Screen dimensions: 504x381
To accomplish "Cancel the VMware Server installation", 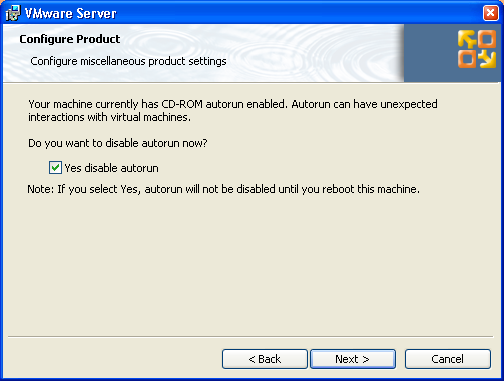I will [448, 359].
